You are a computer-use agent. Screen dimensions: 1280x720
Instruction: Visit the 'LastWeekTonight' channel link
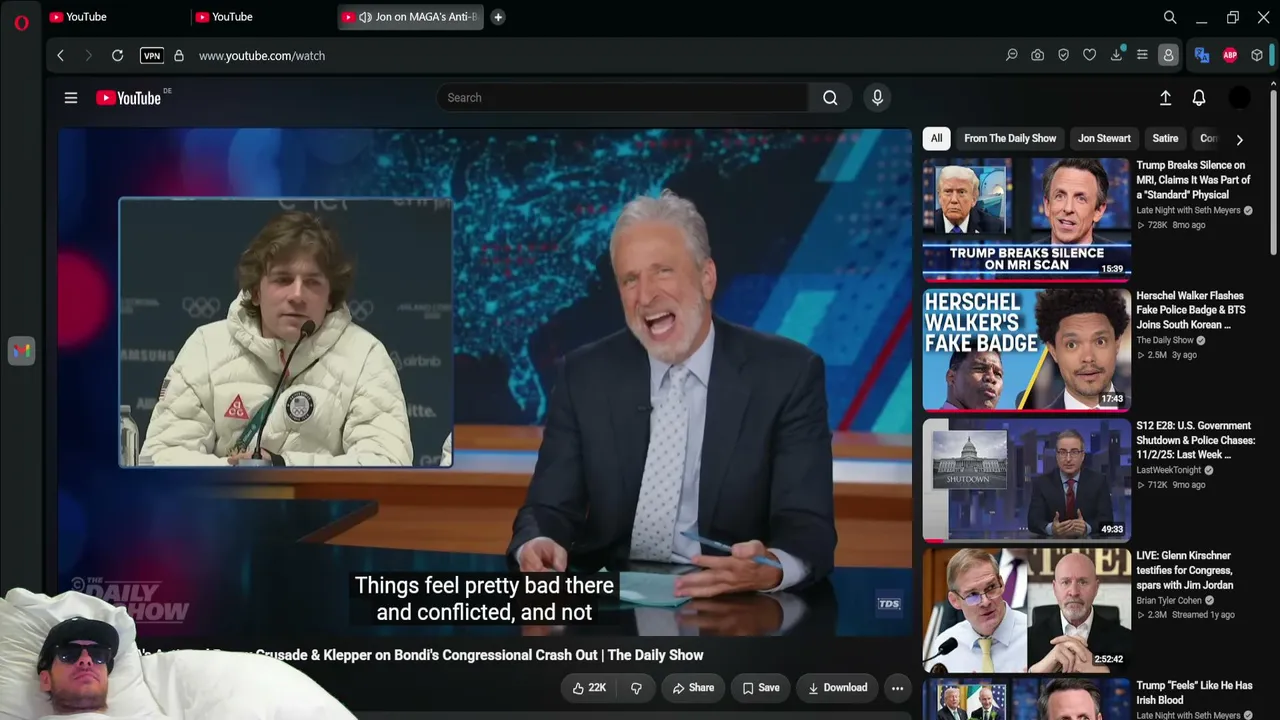click(x=1169, y=471)
